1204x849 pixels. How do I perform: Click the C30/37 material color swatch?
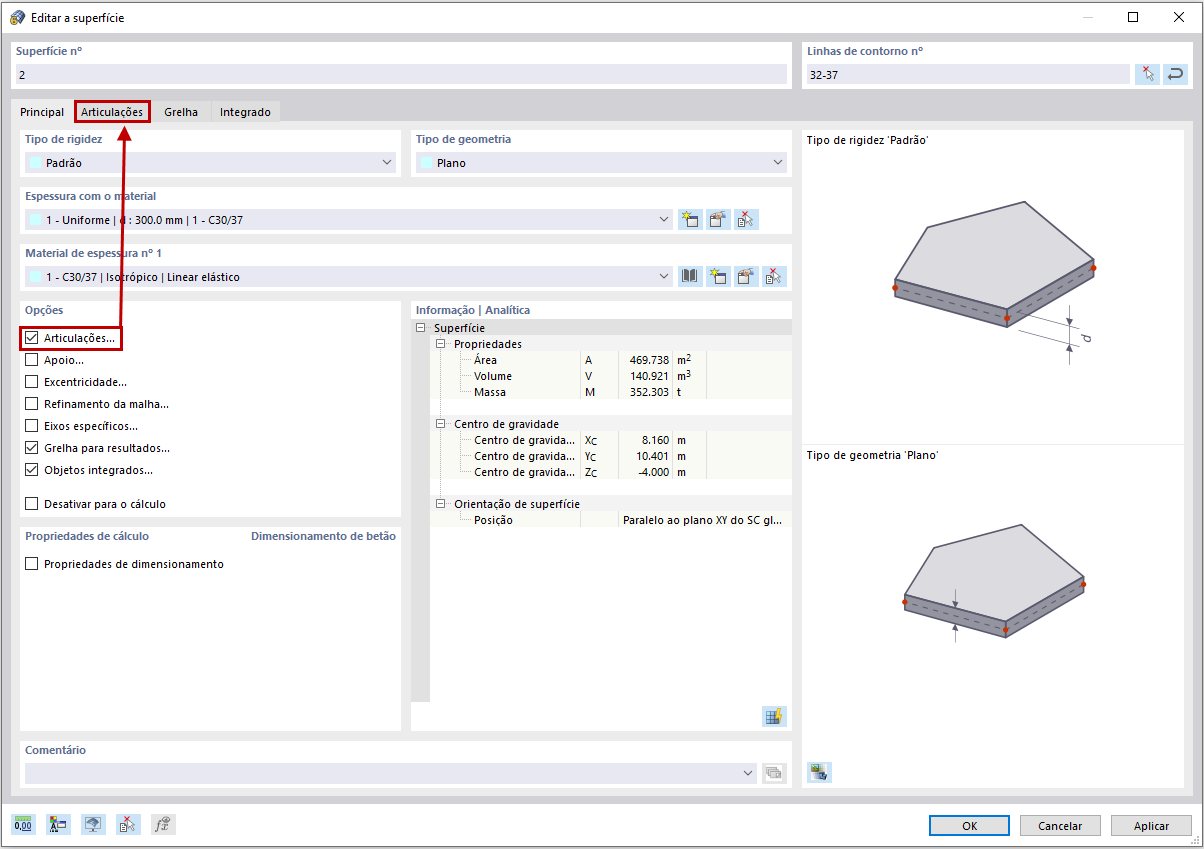pos(35,277)
